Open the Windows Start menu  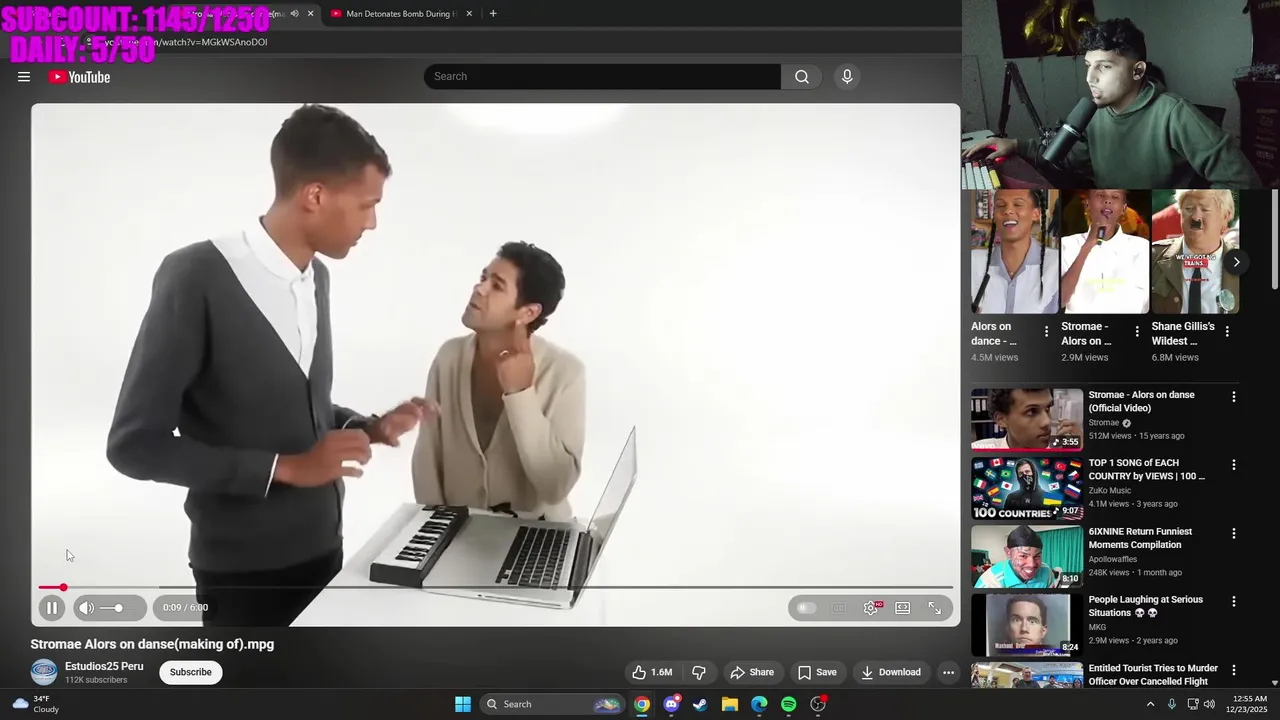point(463,704)
